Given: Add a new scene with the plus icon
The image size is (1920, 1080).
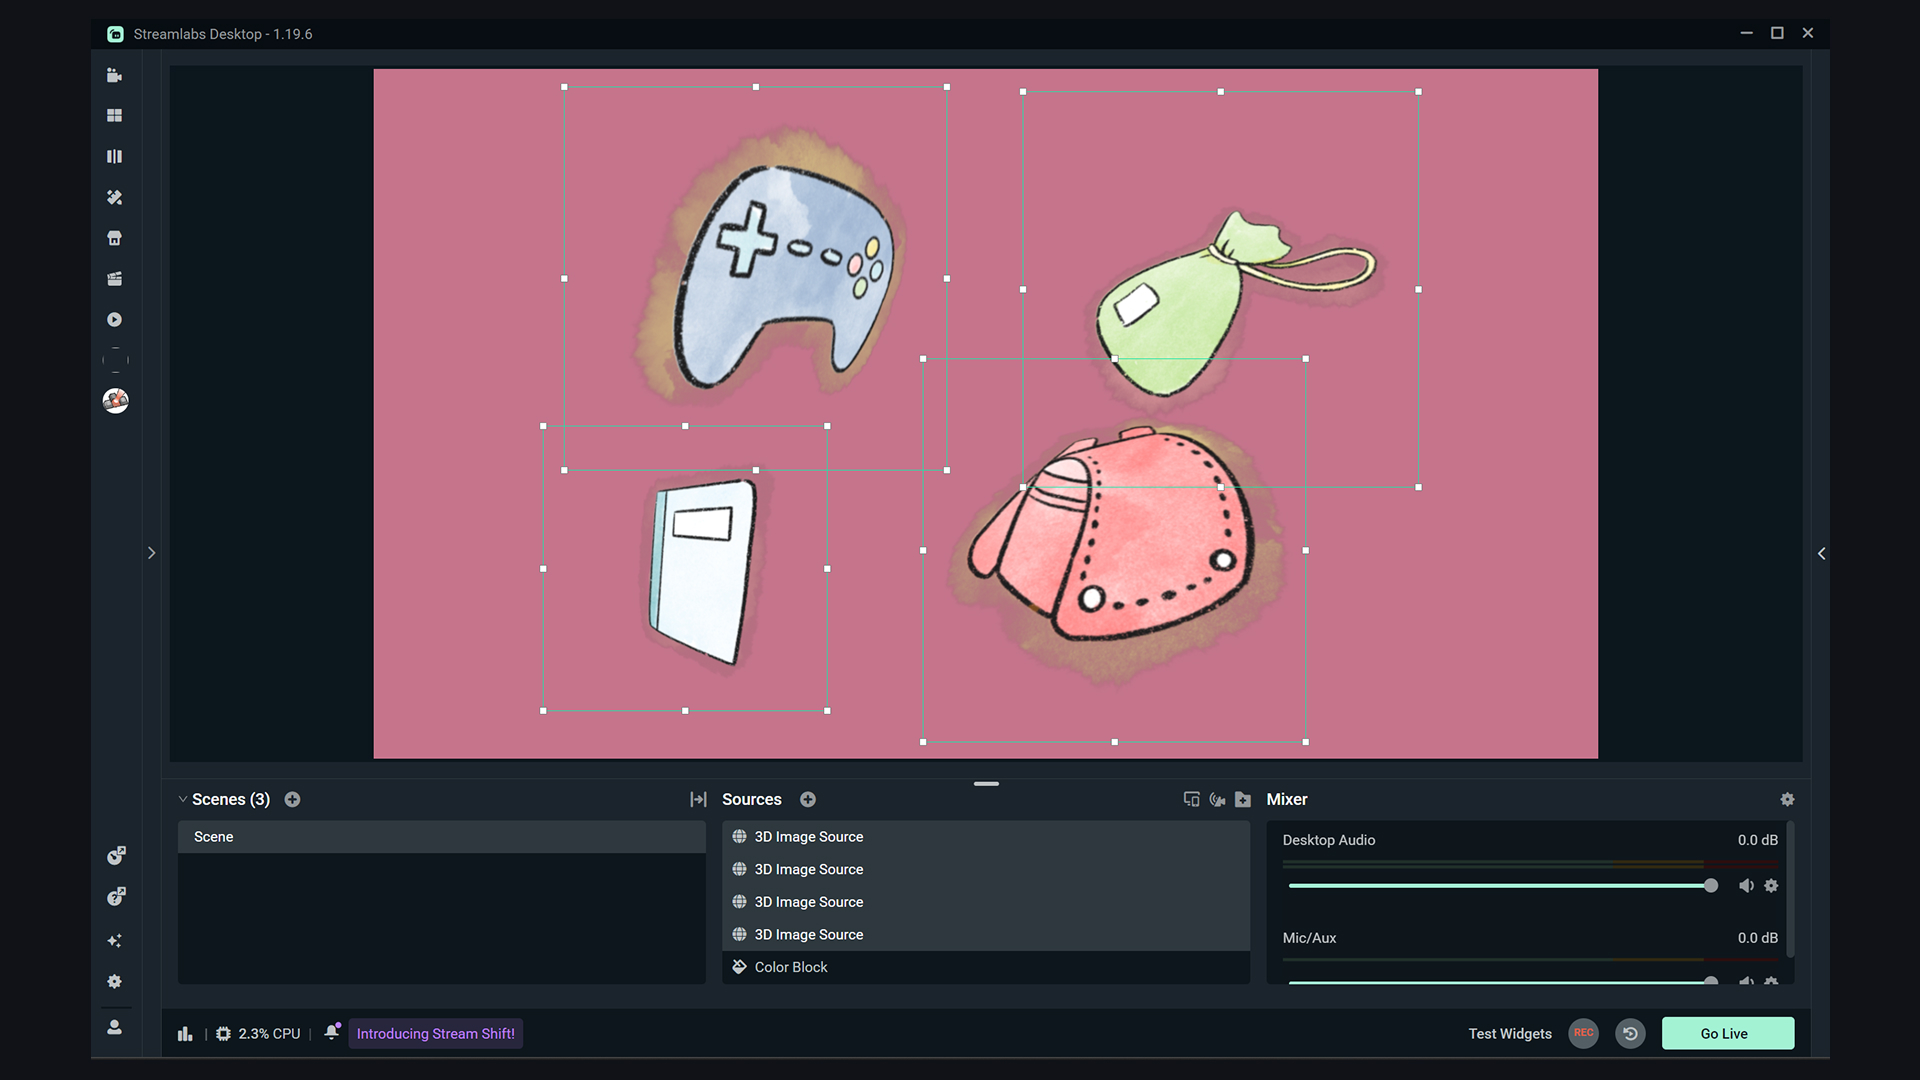Looking at the screenshot, I should [x=292, y=799].
